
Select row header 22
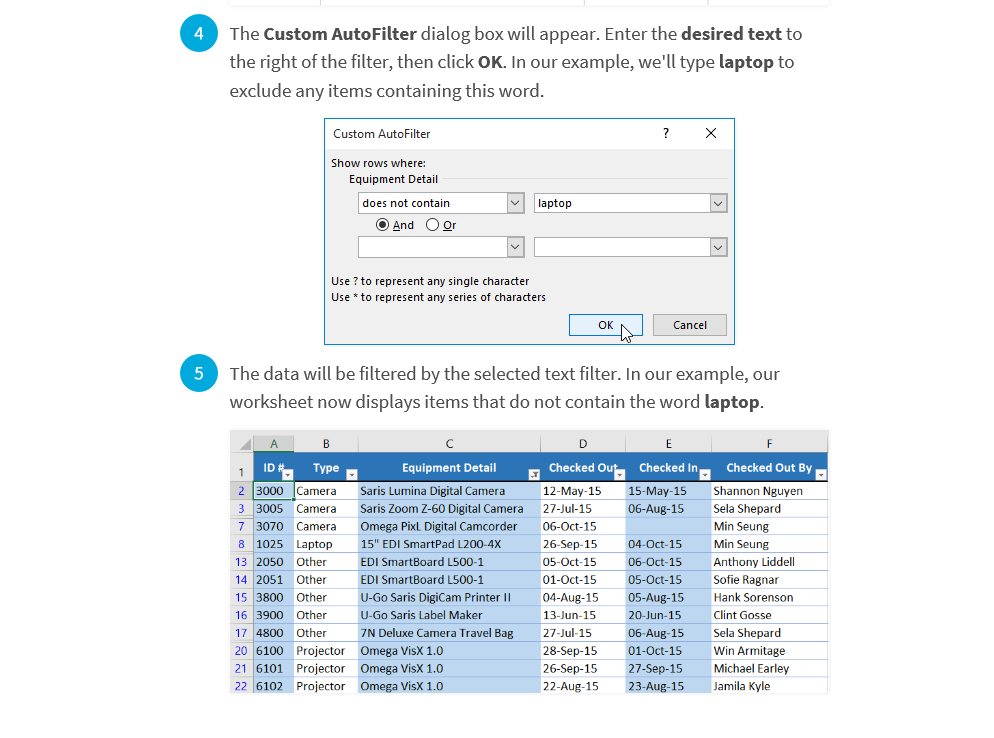tap(242, 686)
